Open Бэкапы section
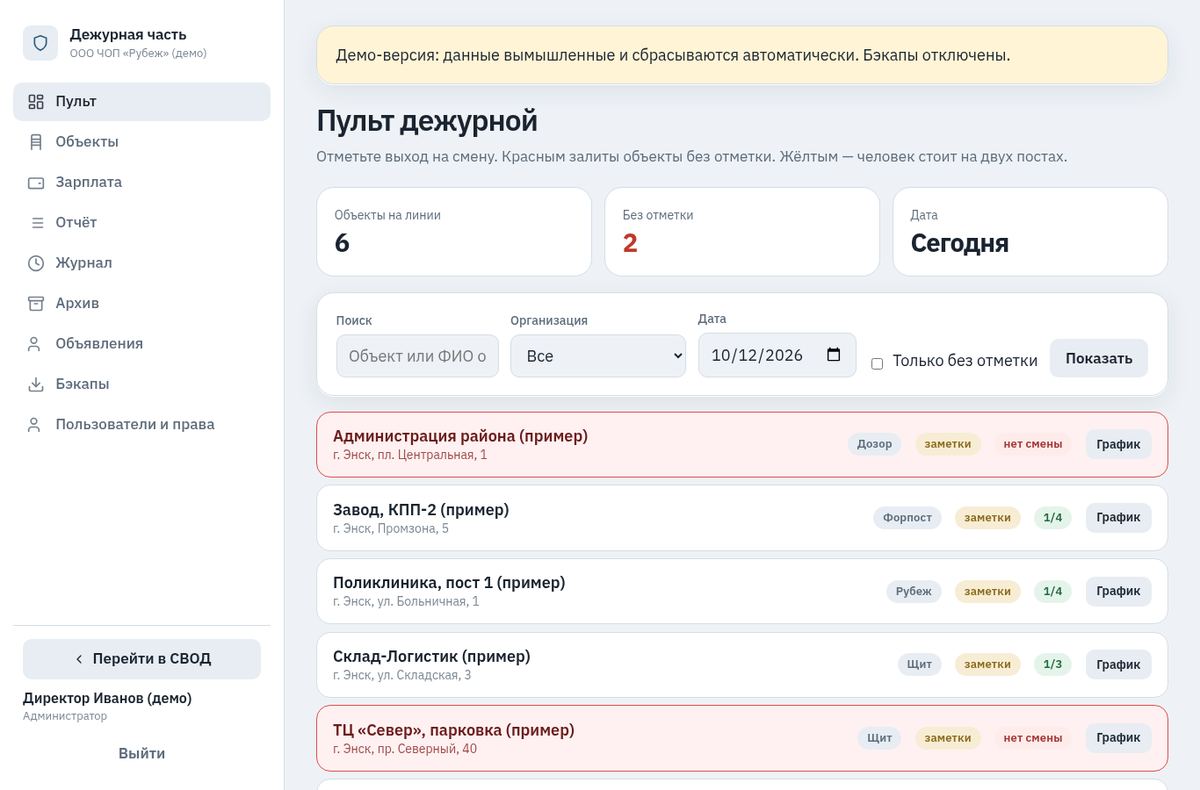Viewport: 1200px width, 790px height. click(x=142, y=384)
